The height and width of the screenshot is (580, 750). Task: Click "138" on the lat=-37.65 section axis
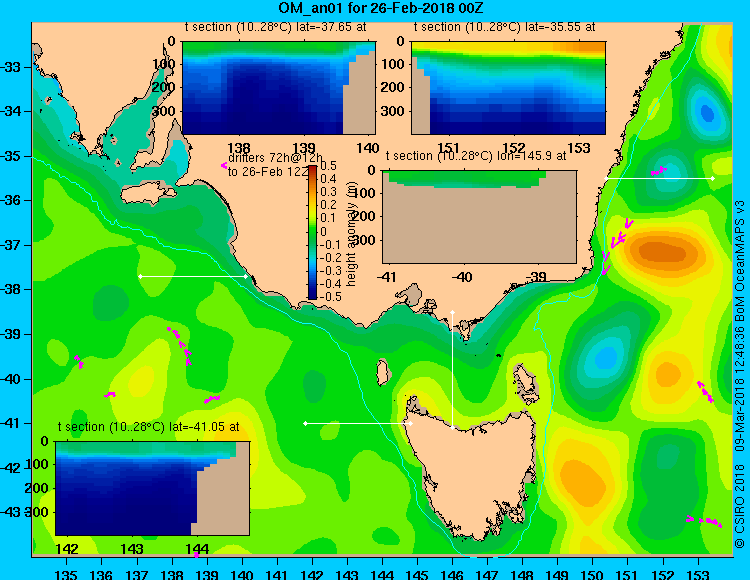[x=239, y=148]
